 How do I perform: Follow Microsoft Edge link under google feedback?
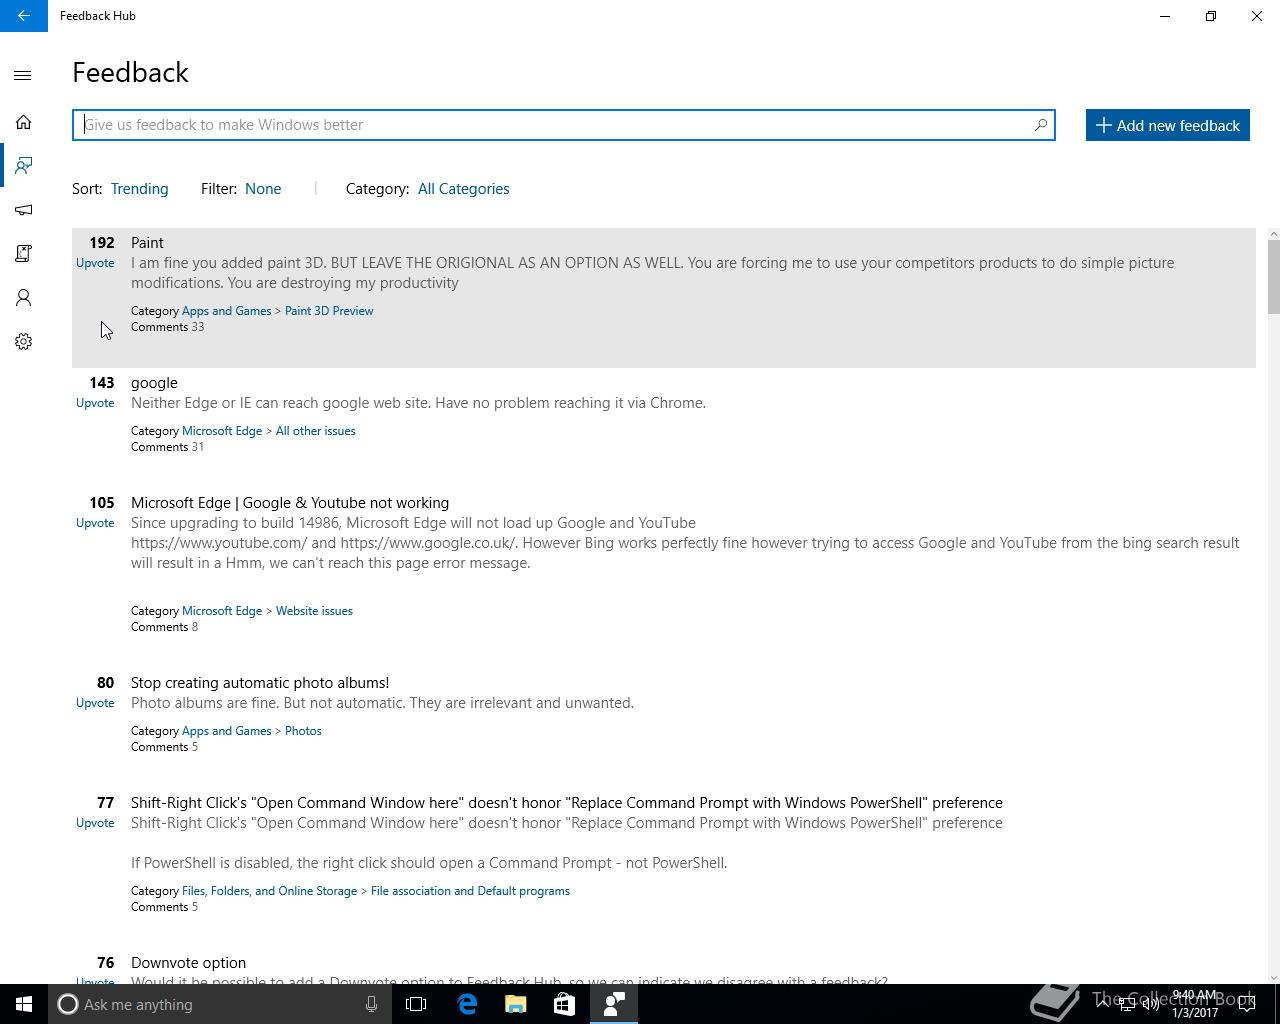click(x=221, y=431)
